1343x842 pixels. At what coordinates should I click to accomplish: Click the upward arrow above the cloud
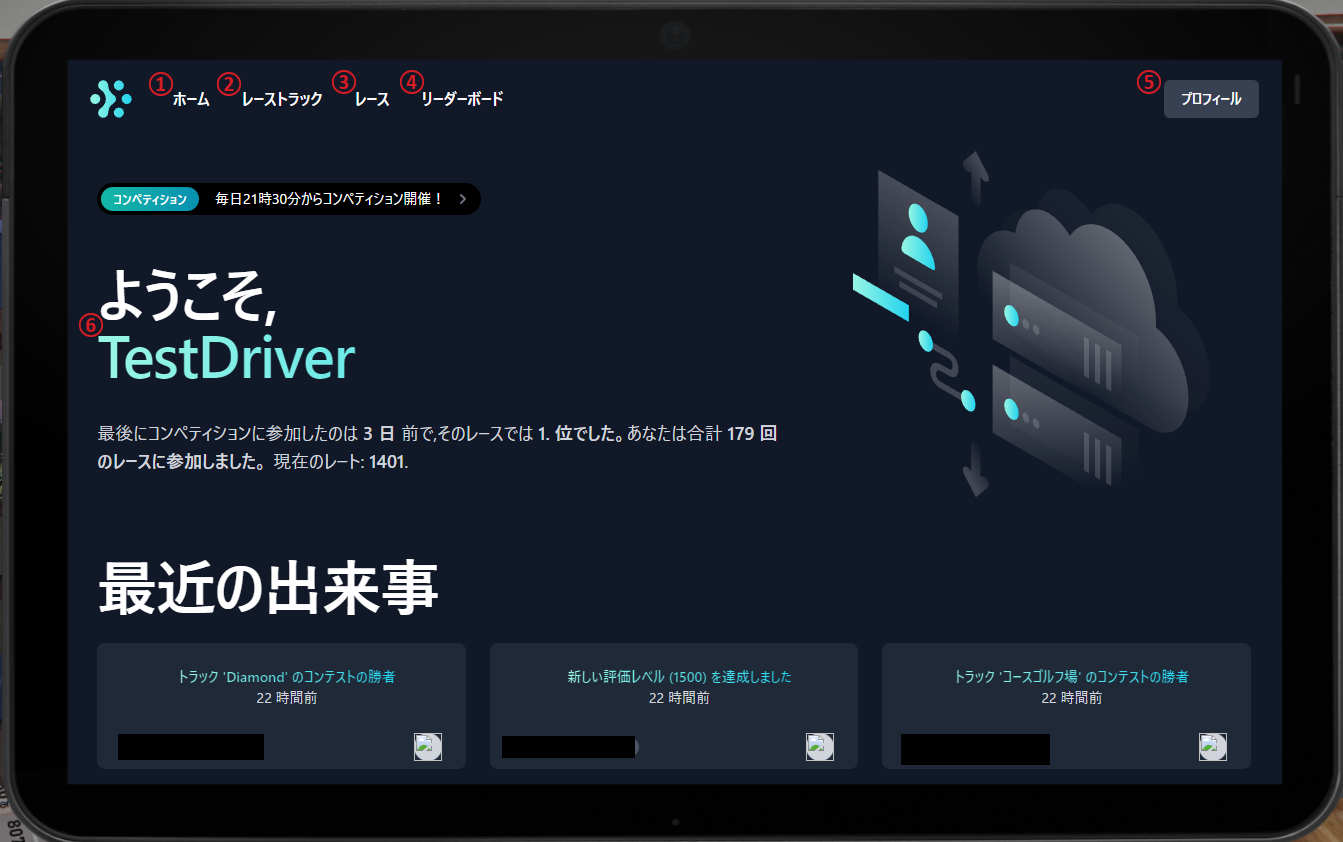pyautogui.click(x=976, y=177)
